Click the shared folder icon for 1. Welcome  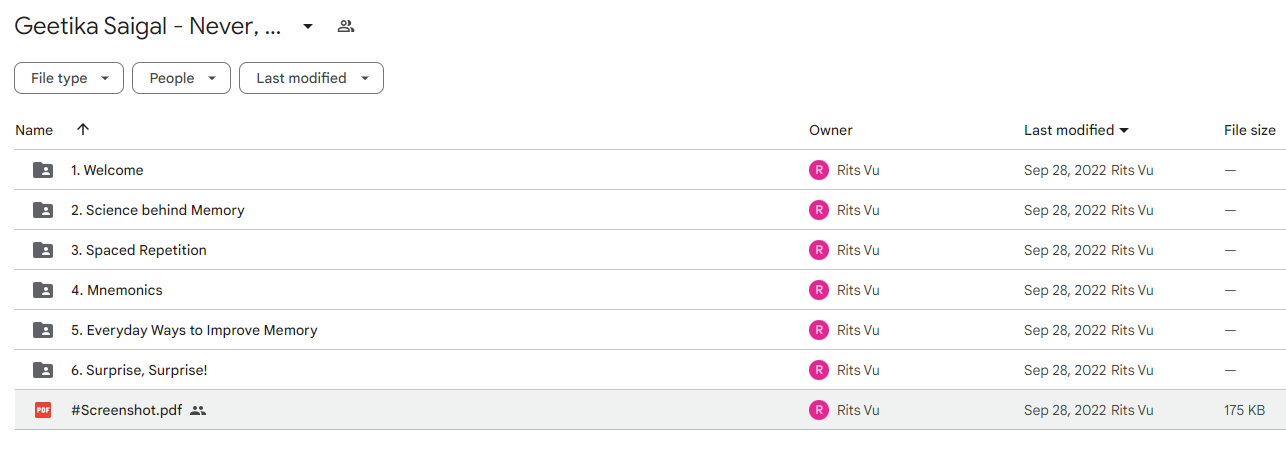pyautogui.click(x=43, y=170)
